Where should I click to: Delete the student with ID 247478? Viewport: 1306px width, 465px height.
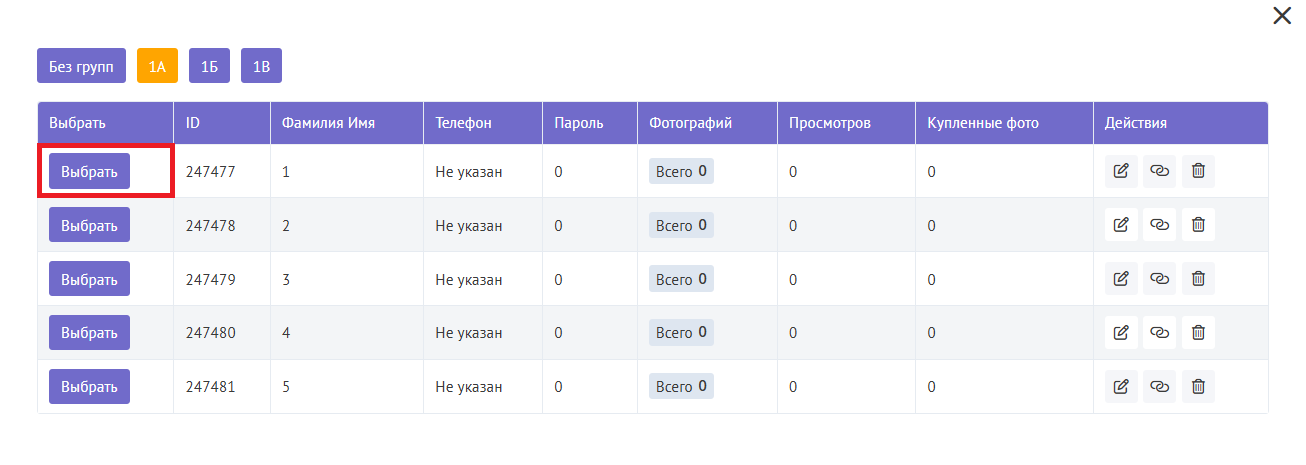pos(1198,225)
